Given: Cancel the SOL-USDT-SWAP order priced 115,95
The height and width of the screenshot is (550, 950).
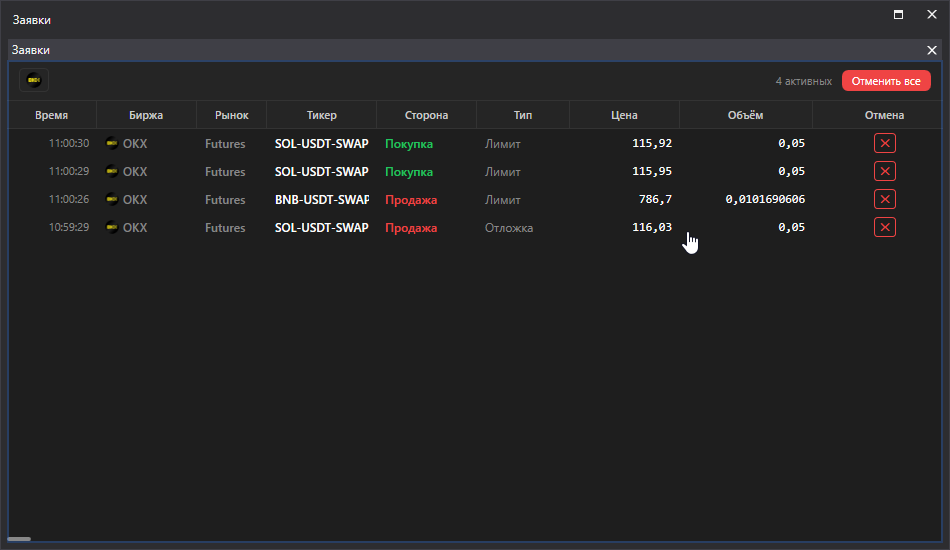Looking at the screenshot, I should pyautogui.click(x=885, y=171).
